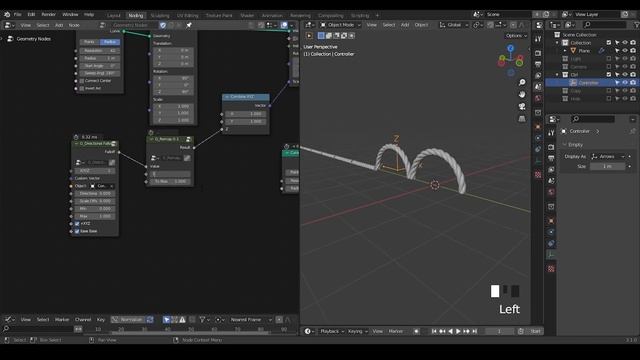This screenshot has width=640, height=360.
Task: Click the Z axis on navigation gizmo
Action: (511, 48)
